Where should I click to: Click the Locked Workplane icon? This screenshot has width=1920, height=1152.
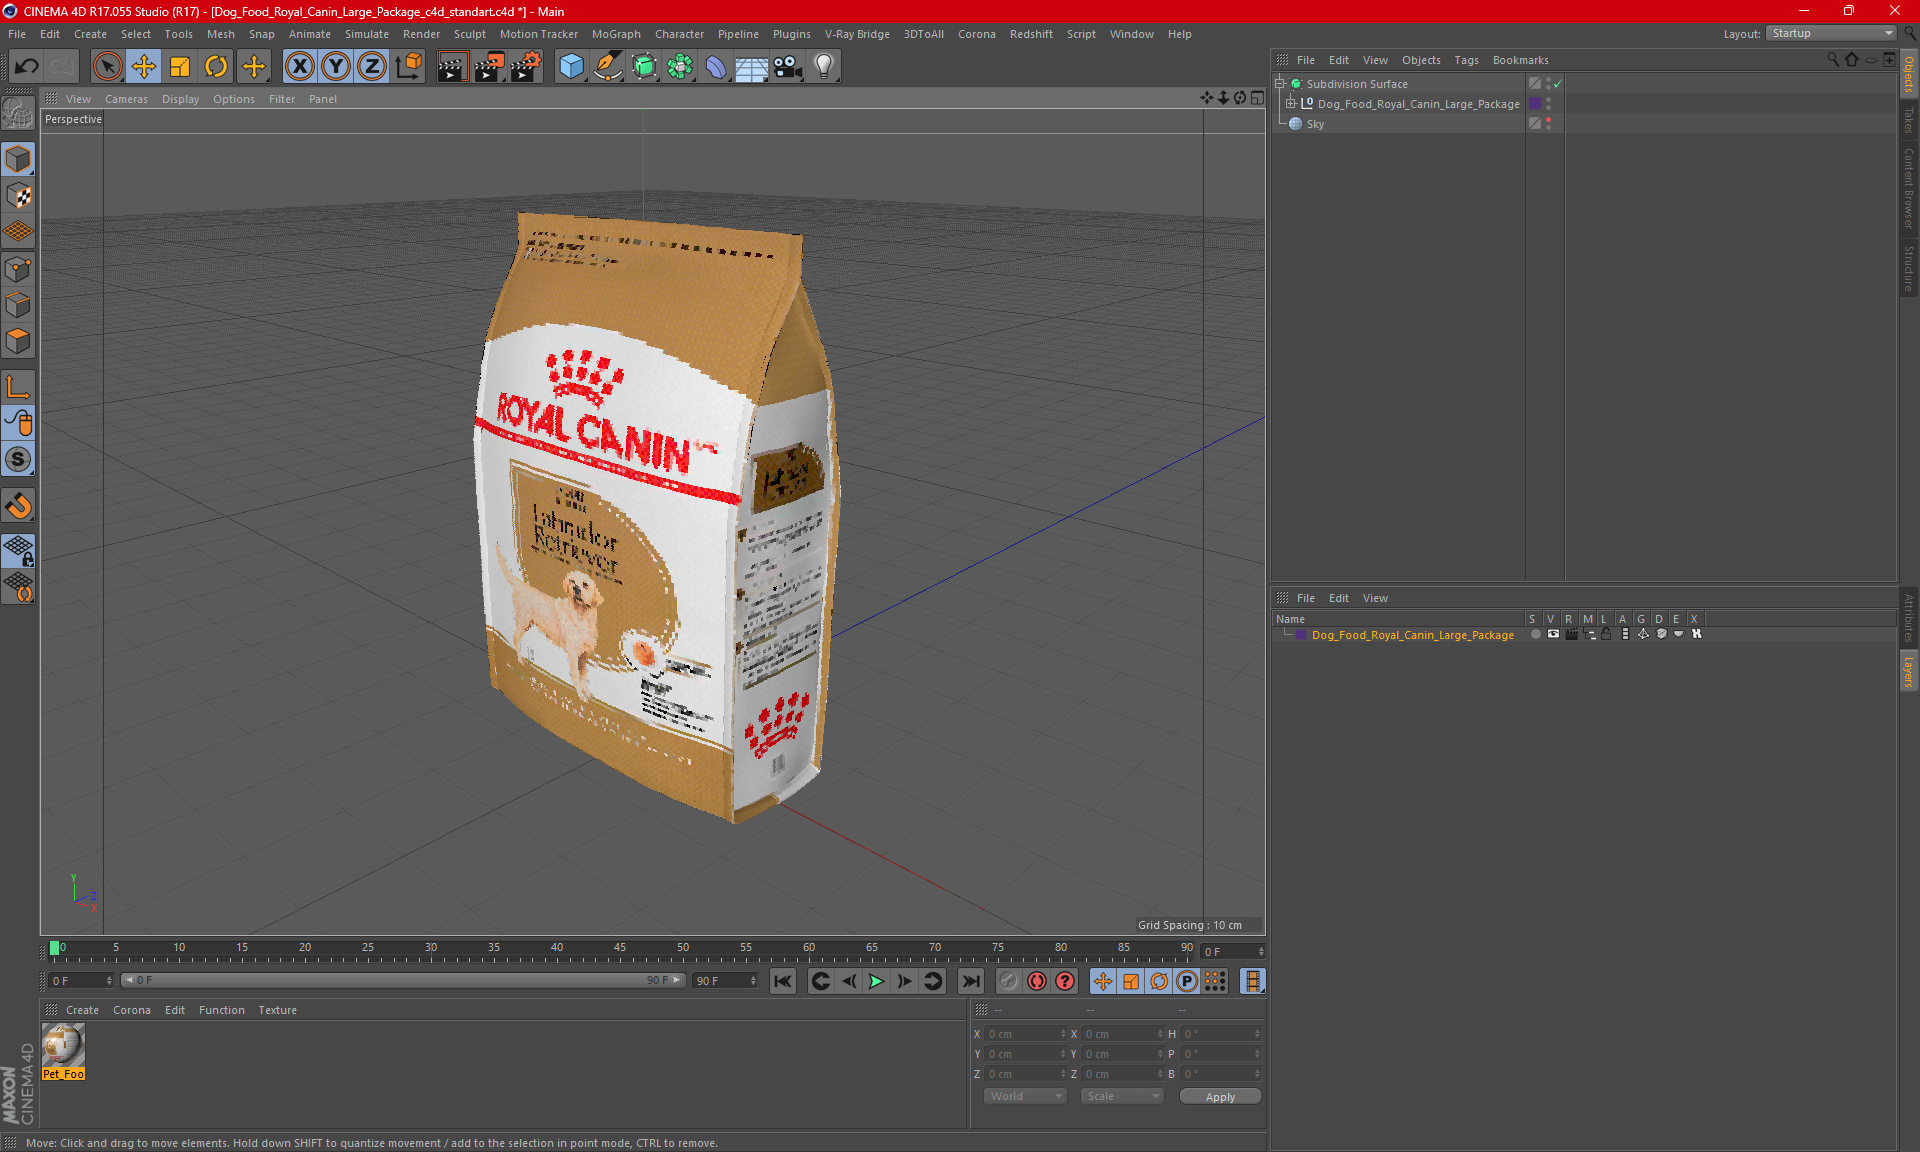[x=19, y=551]
